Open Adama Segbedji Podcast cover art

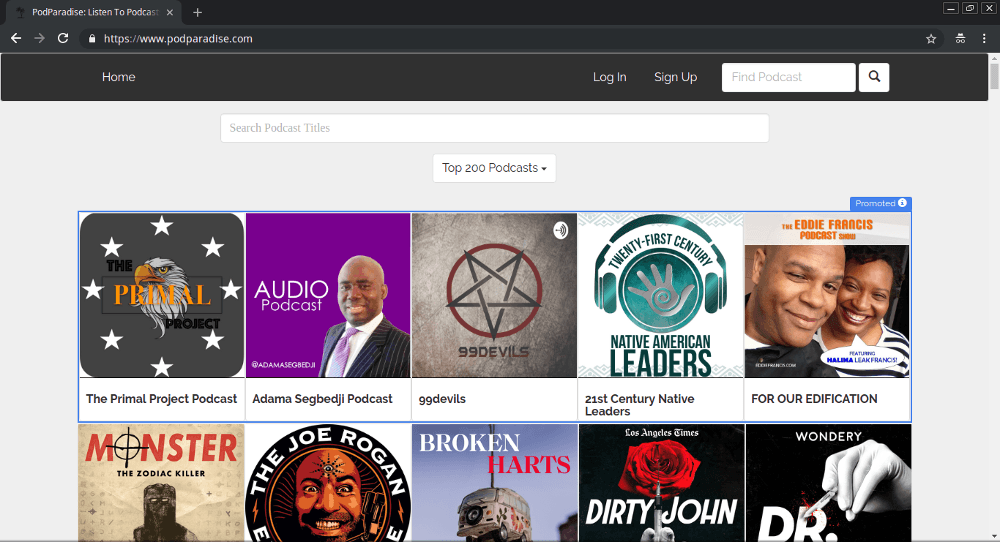[x=328, y=295]
